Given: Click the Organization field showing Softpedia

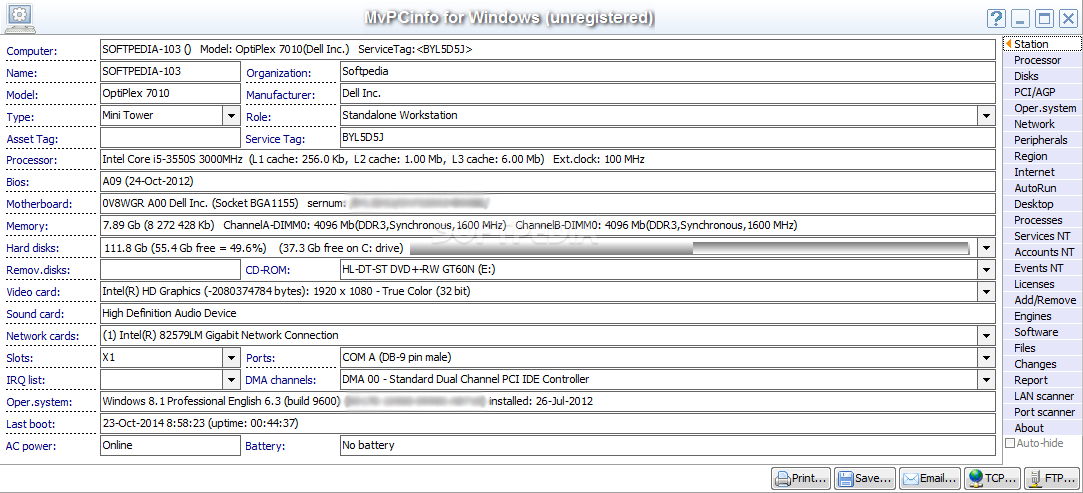Looking at the screenshot, I should pyautogui.click(x=667, y=72).
